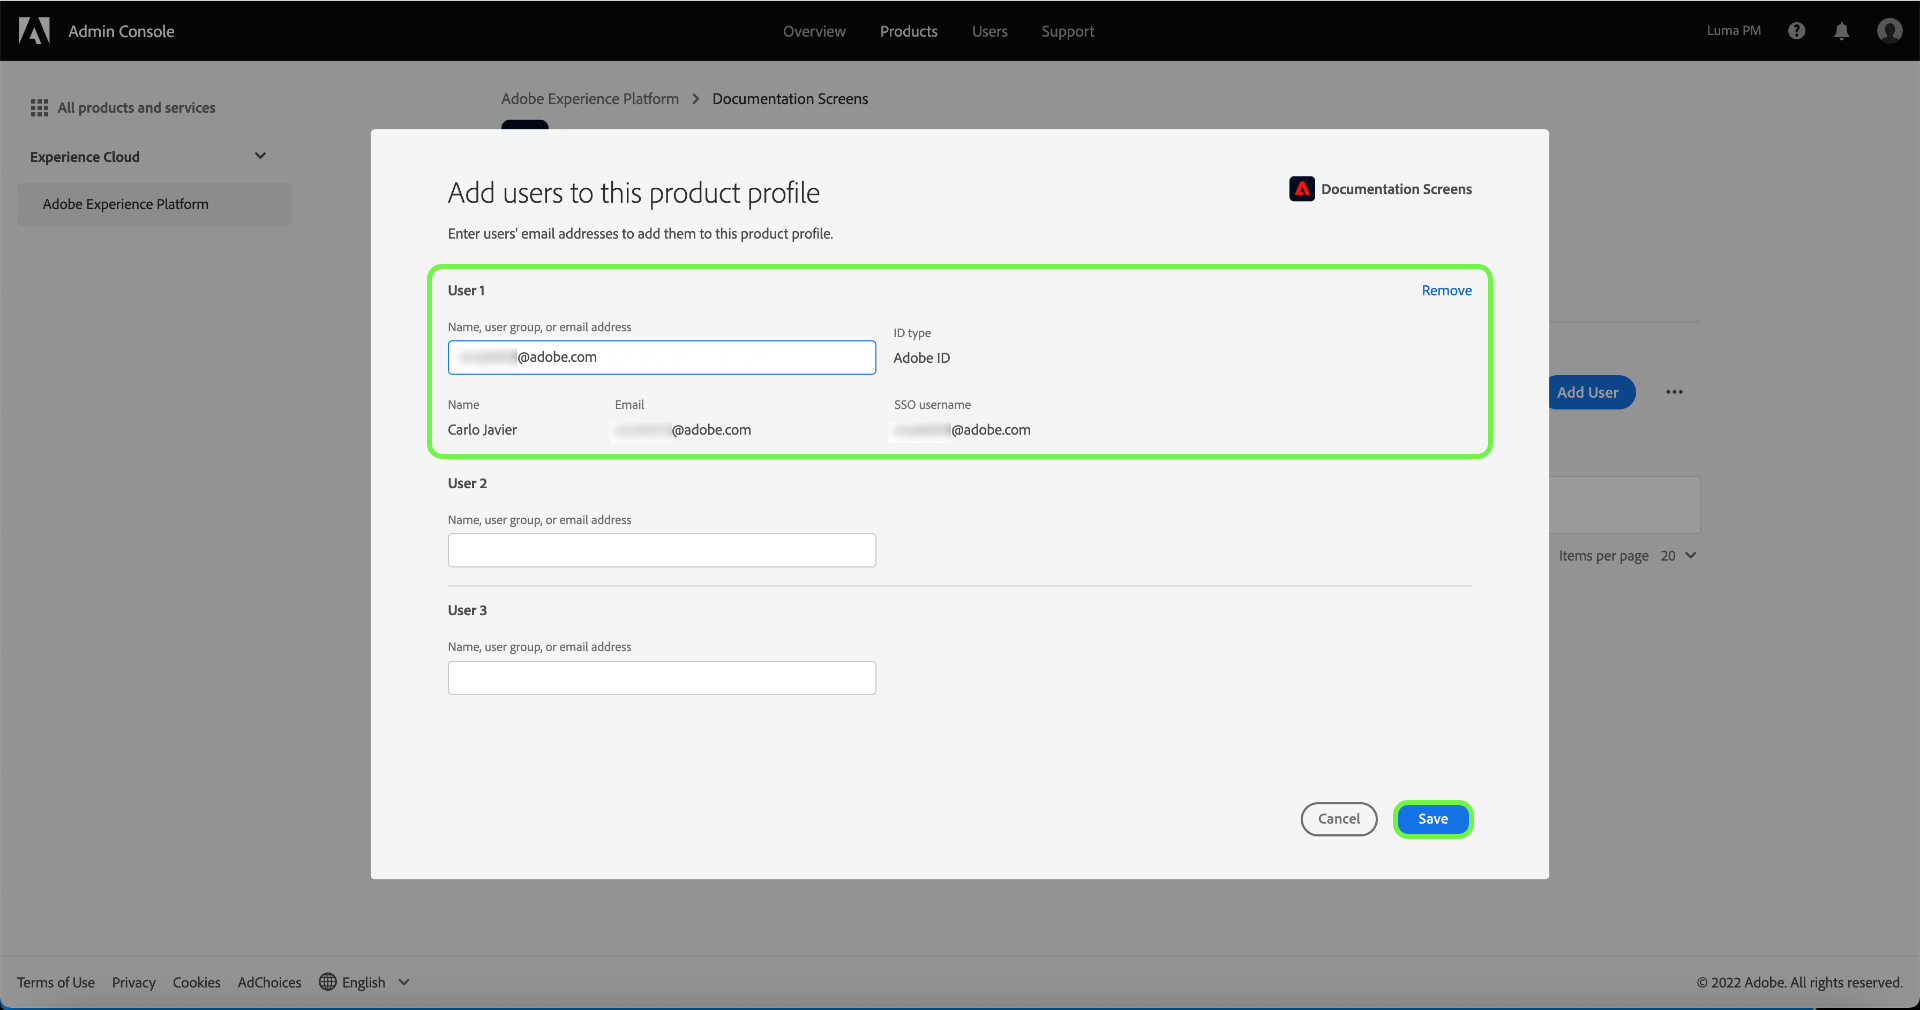Open the notifications bell
1920x1010 pixels.
pyautogui.click(x=1841, y=31)
